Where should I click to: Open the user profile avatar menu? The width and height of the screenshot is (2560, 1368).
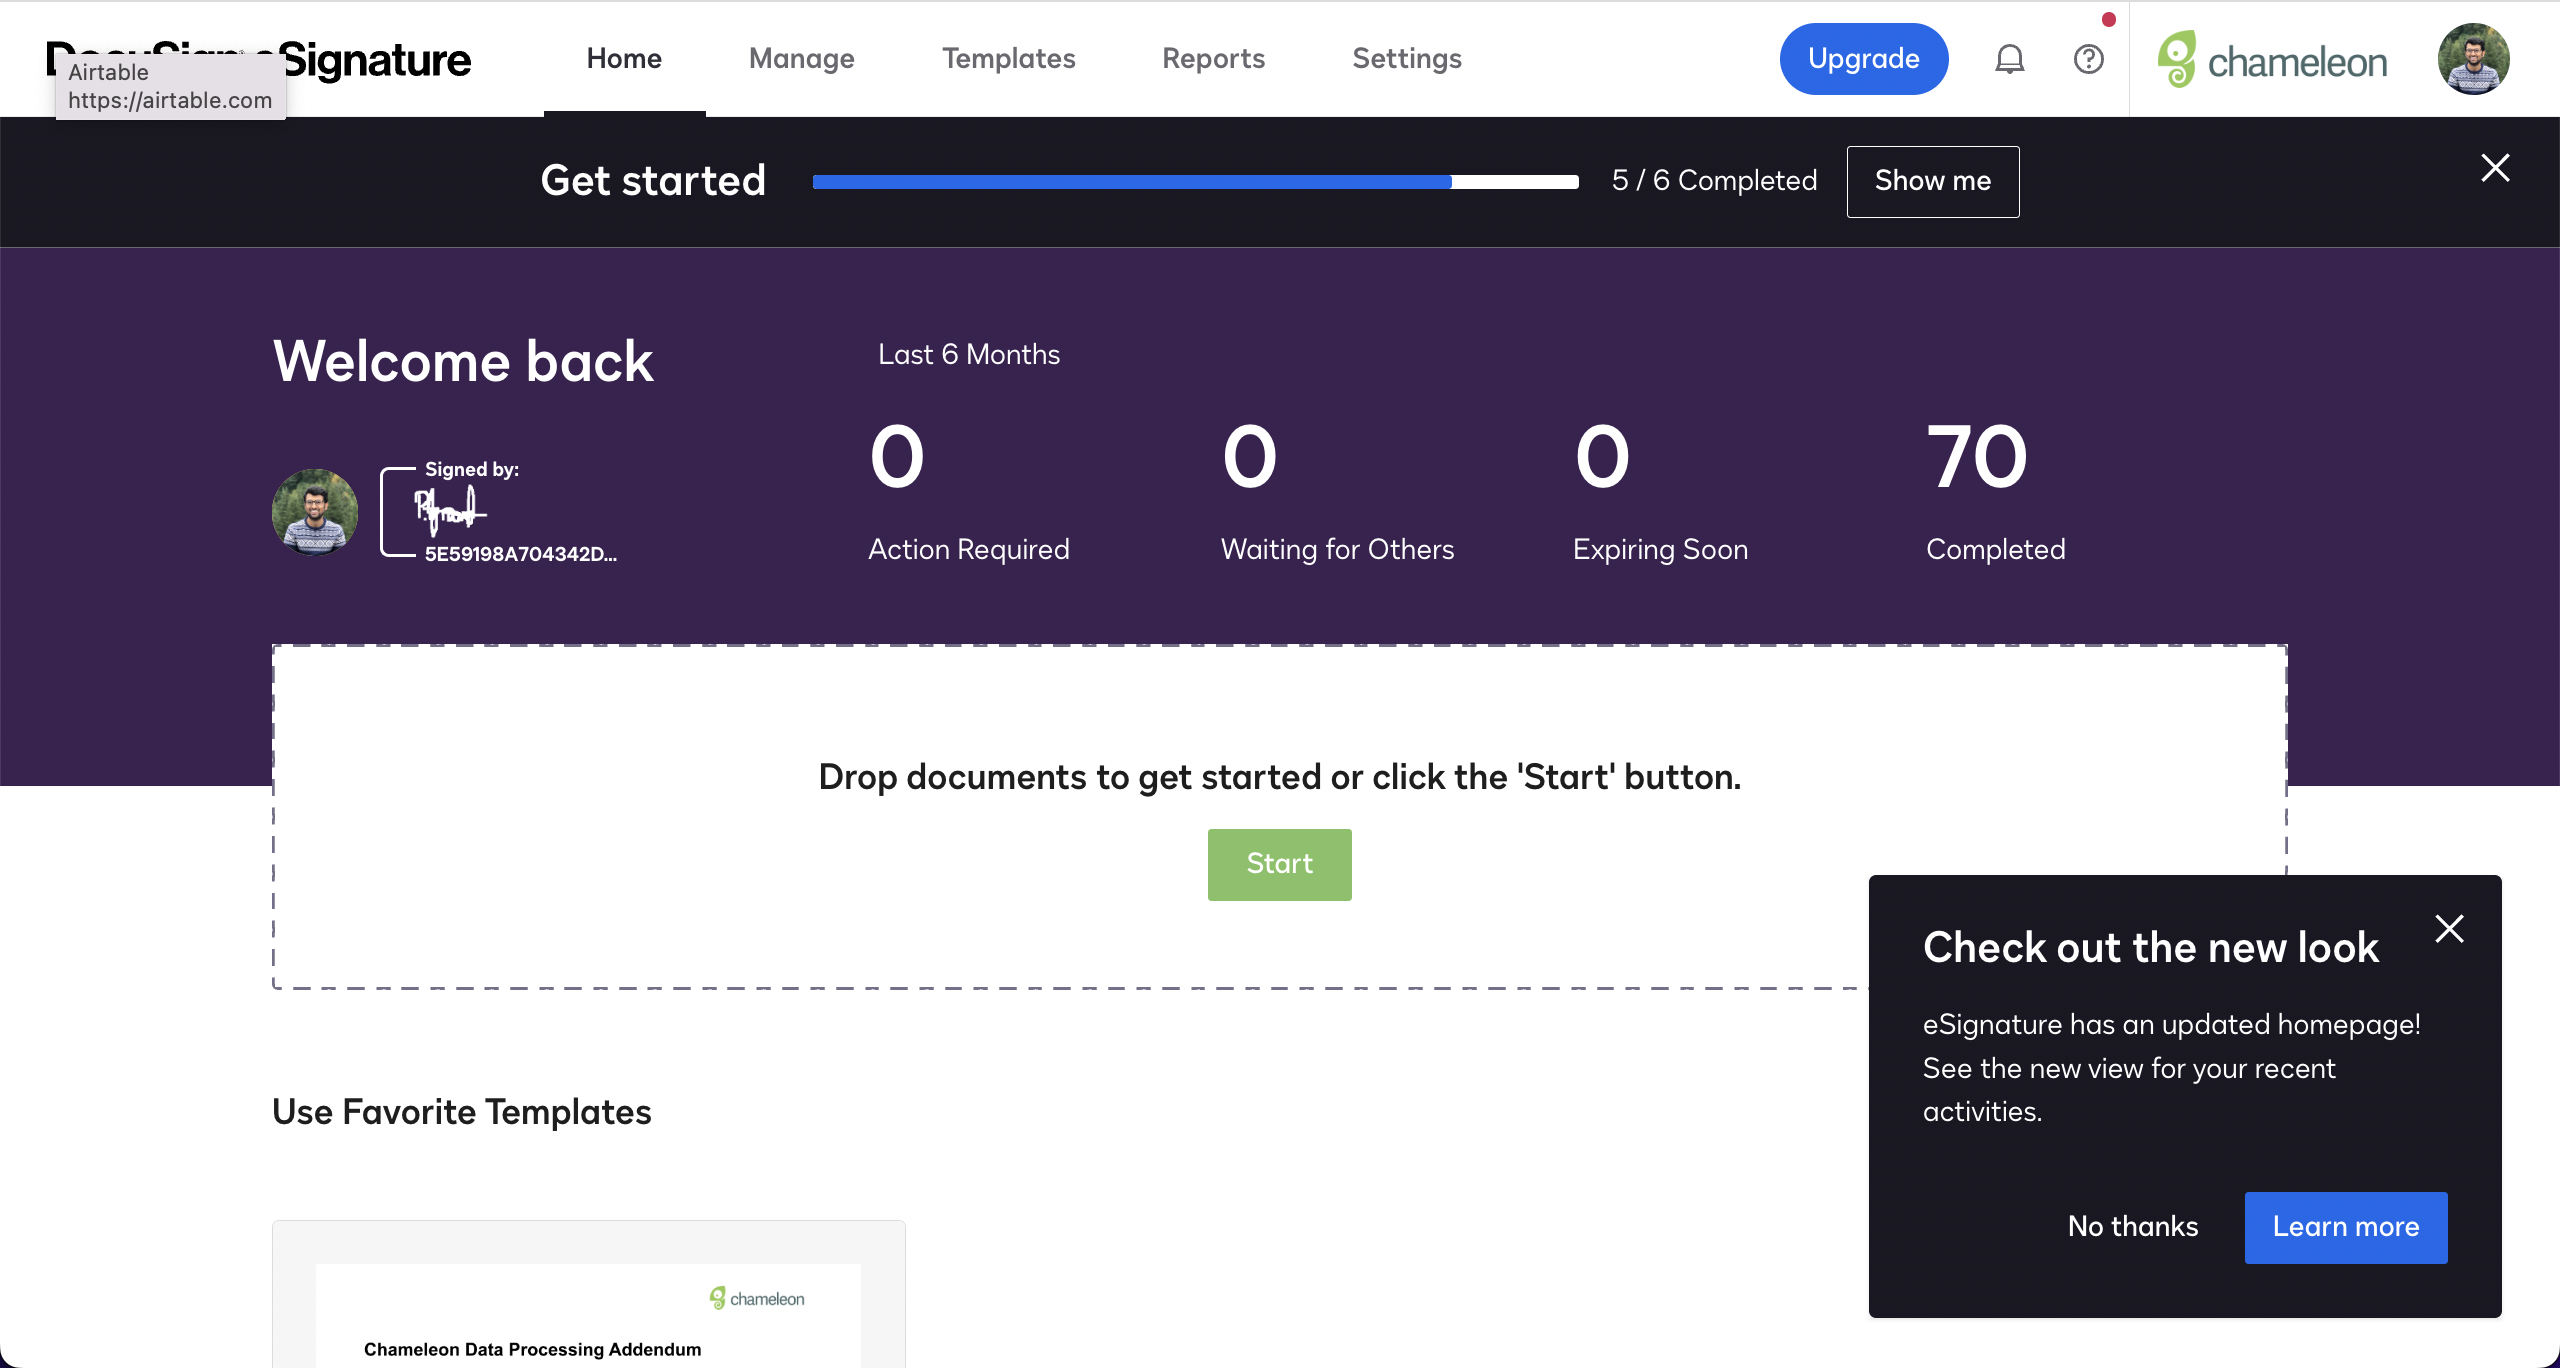[x=2473, y=59]
